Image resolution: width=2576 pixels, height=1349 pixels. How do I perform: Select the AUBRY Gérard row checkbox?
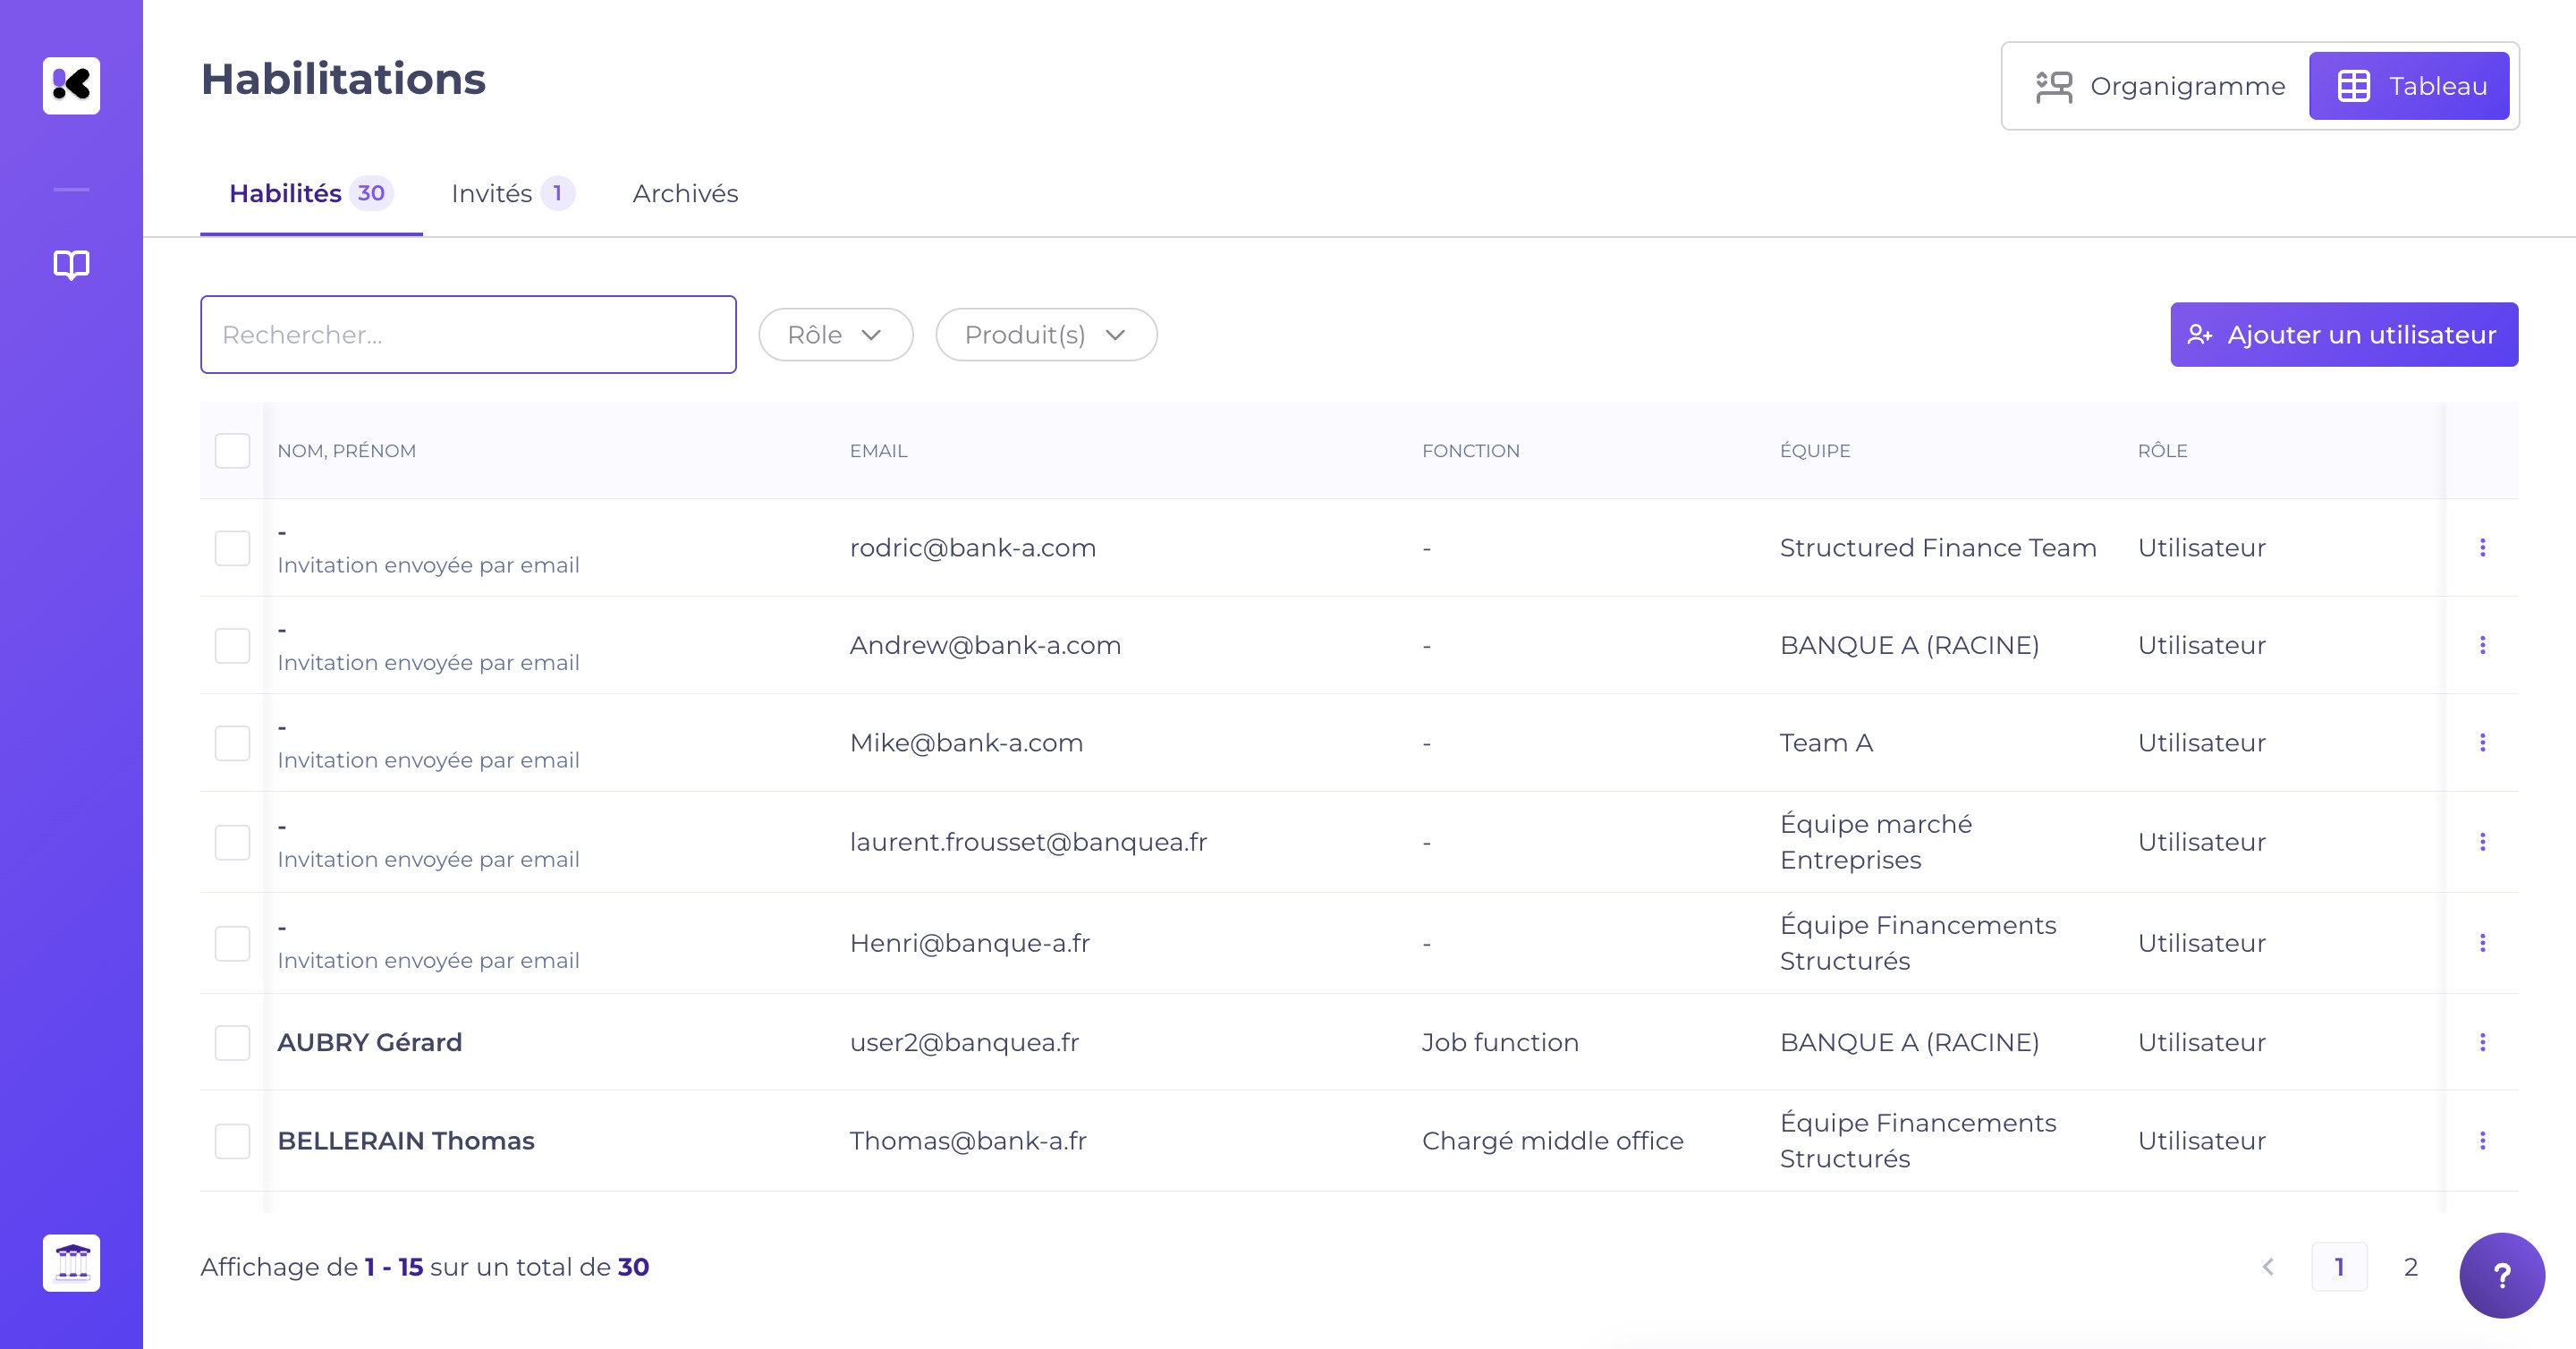pyautogui.click(x=232, y=1043)
